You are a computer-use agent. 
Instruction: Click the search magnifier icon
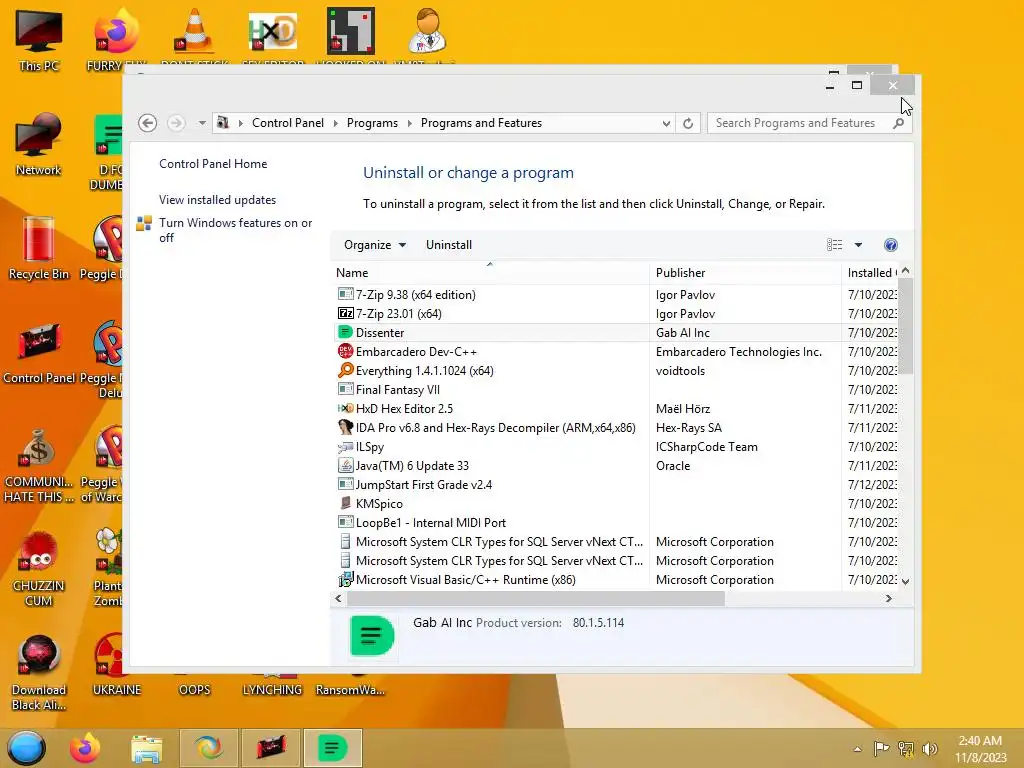pyautogui.click(x=899, y=123)
